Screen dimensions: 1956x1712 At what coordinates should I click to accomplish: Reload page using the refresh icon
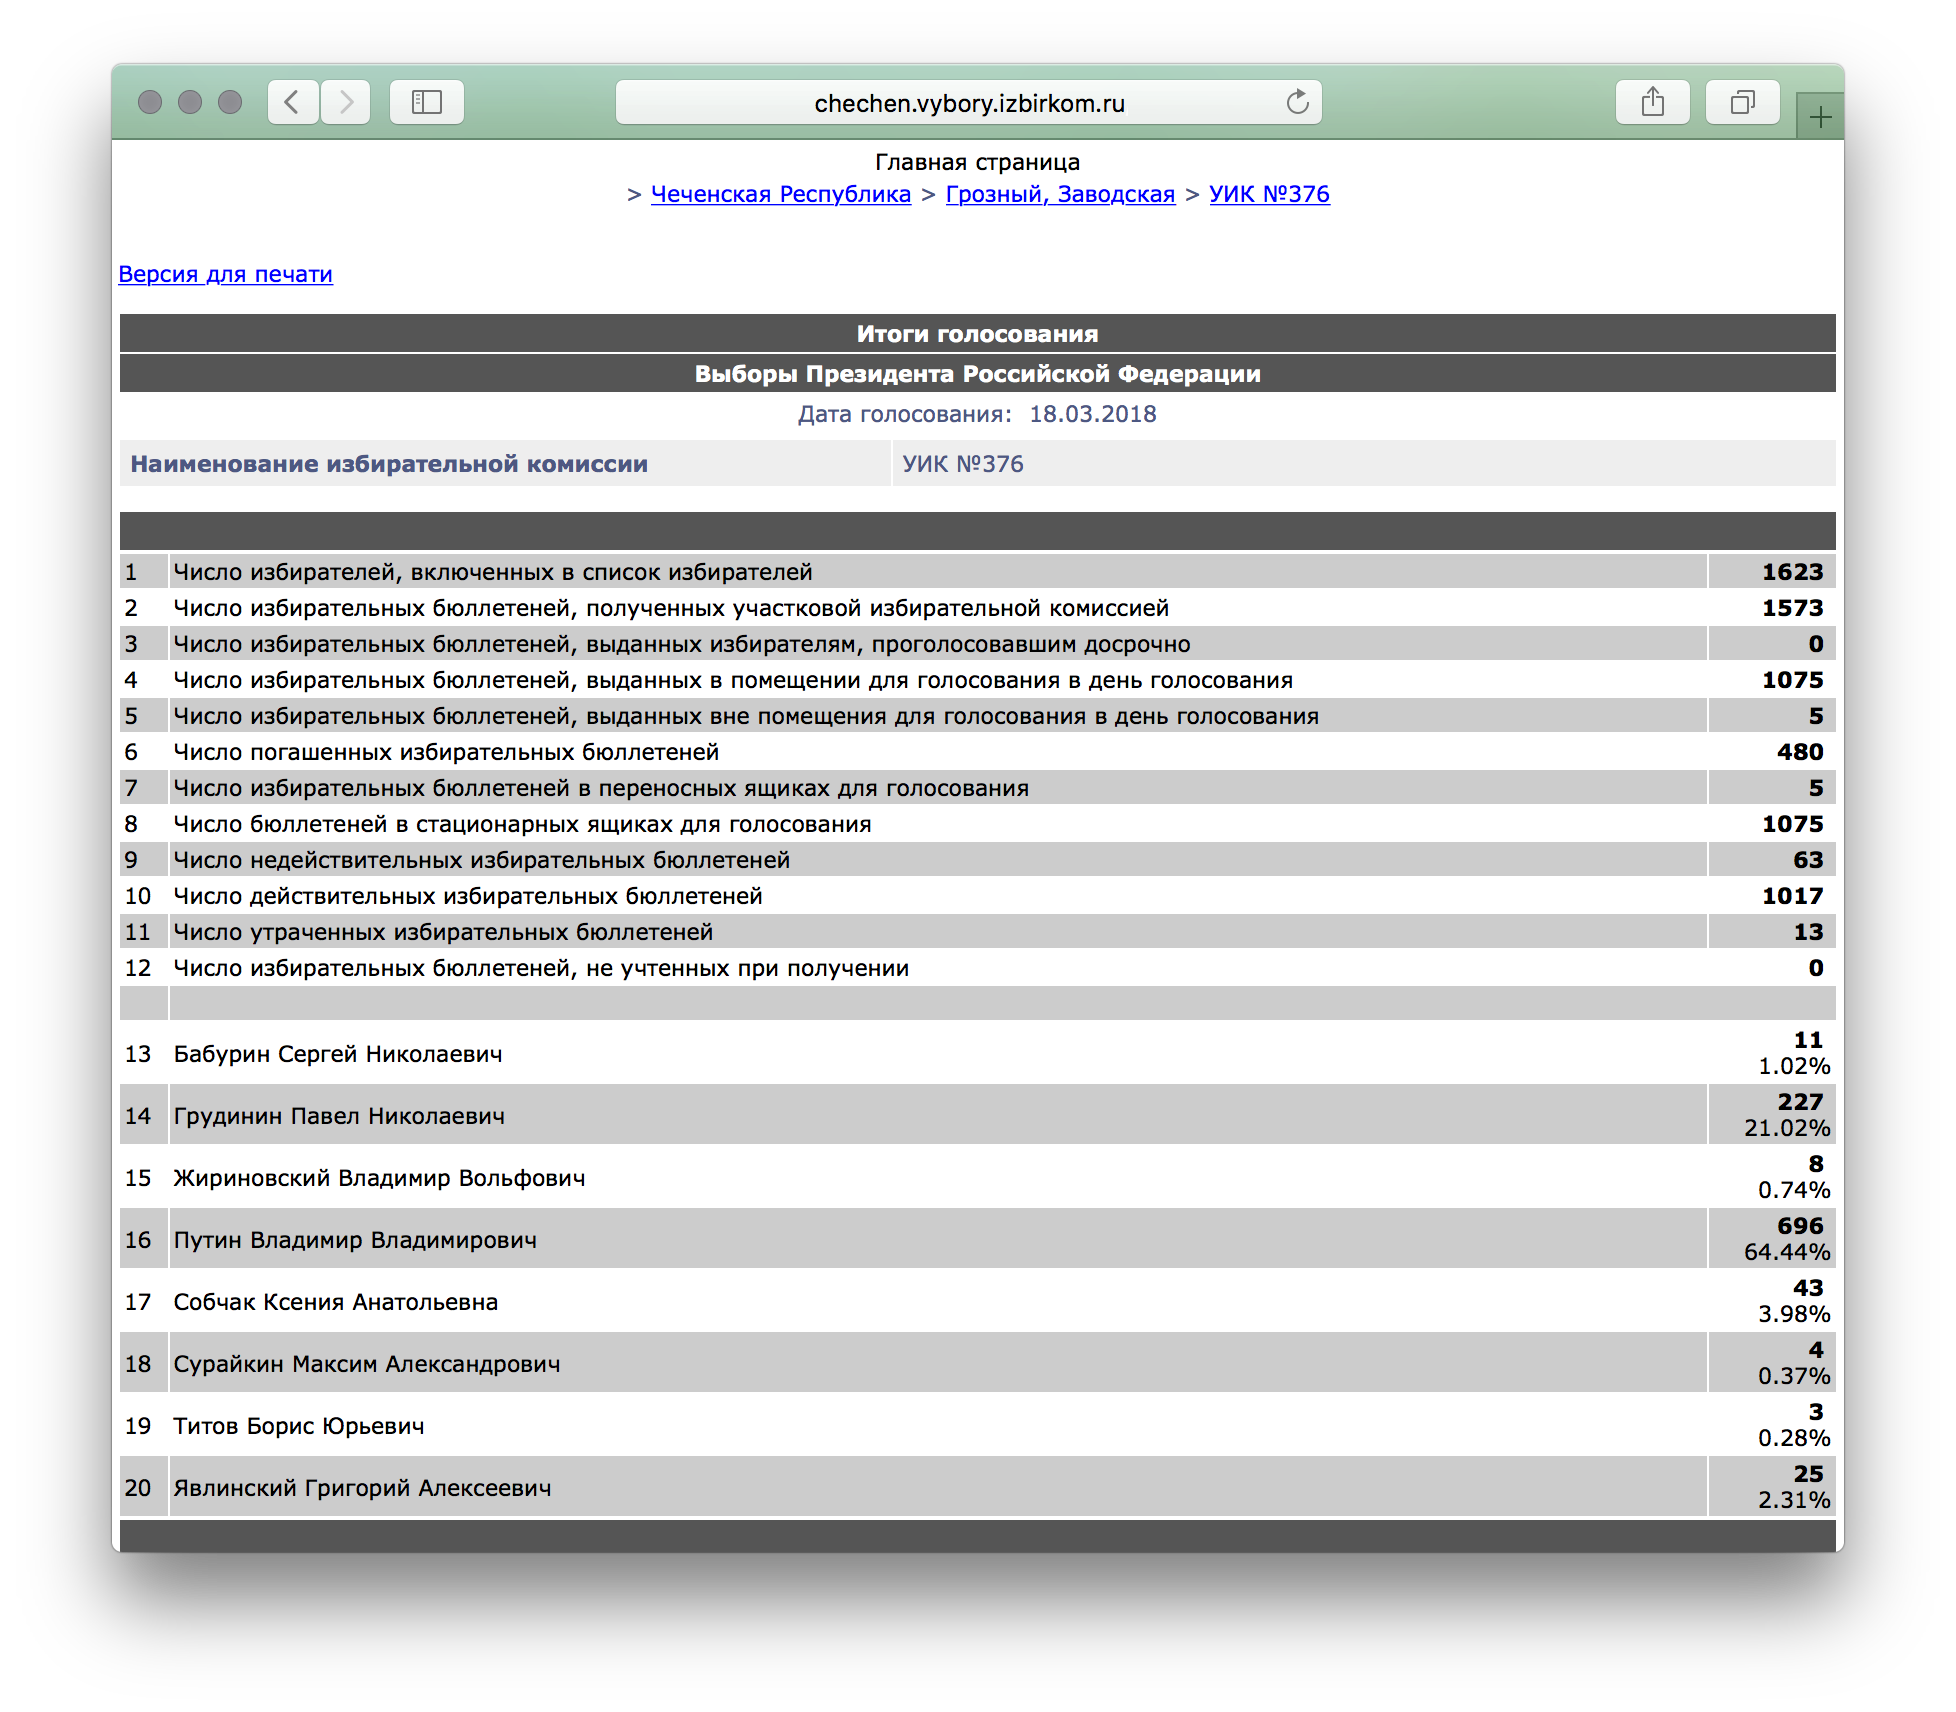pyautogui.click(x=1297, y=102)
